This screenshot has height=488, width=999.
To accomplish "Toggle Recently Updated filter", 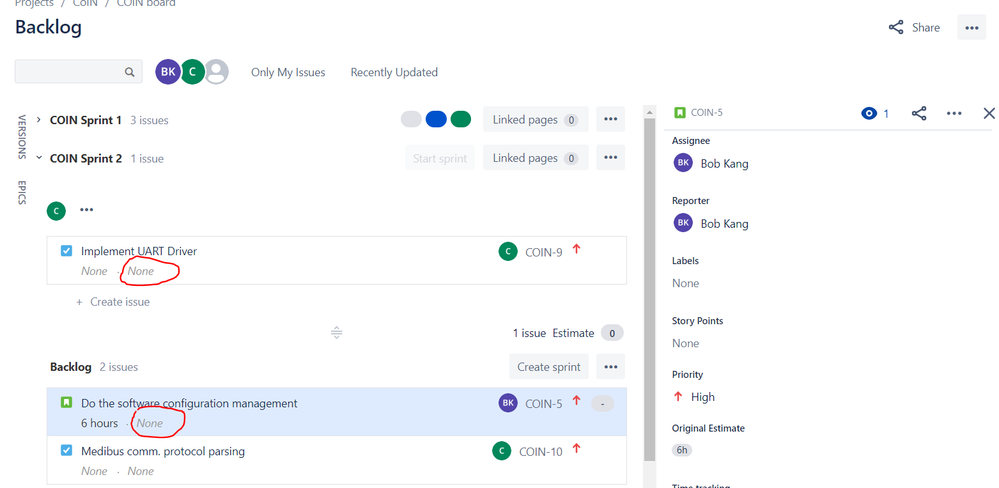I will click(x=394, y=72).
